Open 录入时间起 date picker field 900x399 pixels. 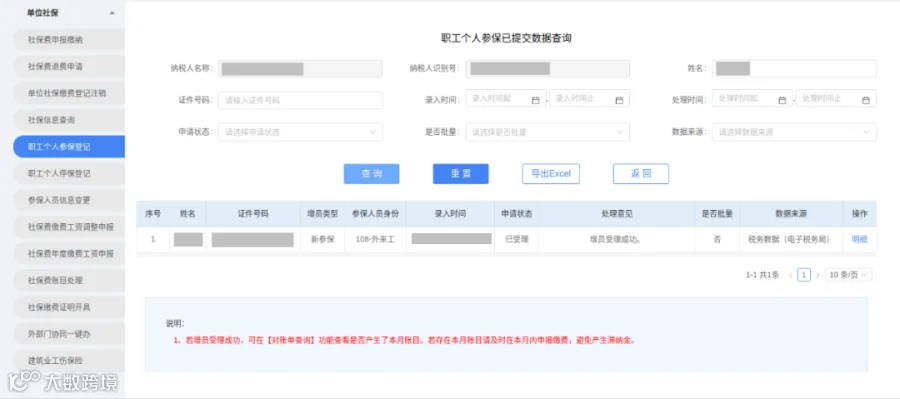[506, 98]
